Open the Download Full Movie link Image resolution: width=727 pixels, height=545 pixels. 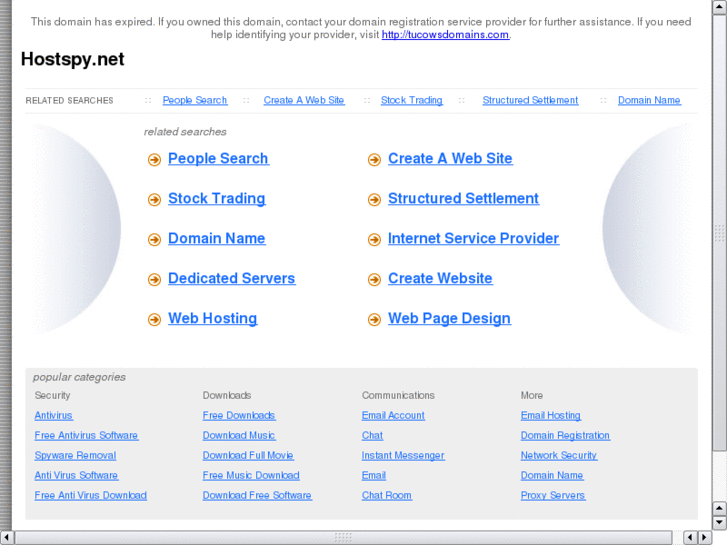coord(248,455)
